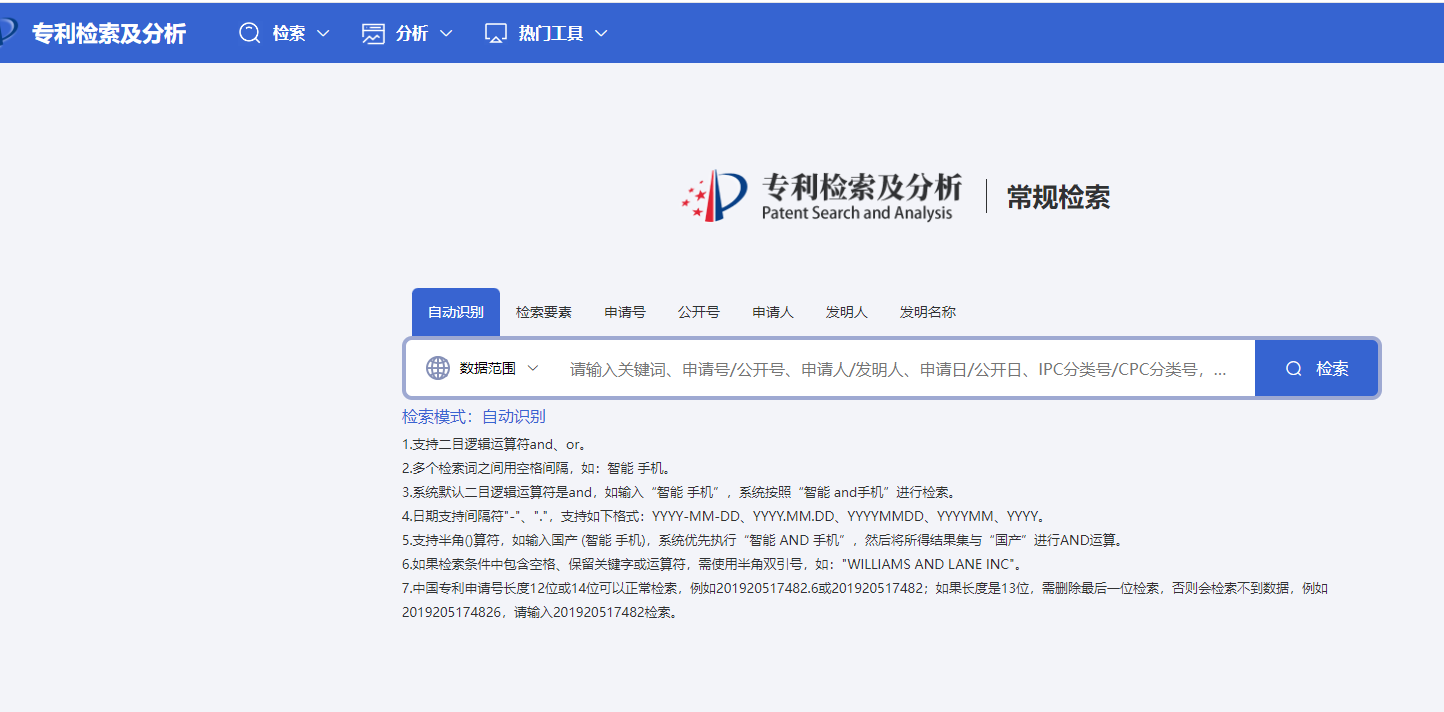Select the 发明人 tab
The image size is (1444, 712).
pyautogui.click(x=846, y=312)
